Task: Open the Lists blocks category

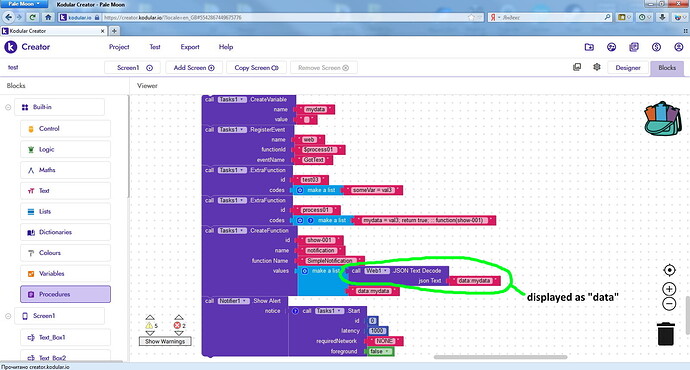Action: [x=65, y=211]
